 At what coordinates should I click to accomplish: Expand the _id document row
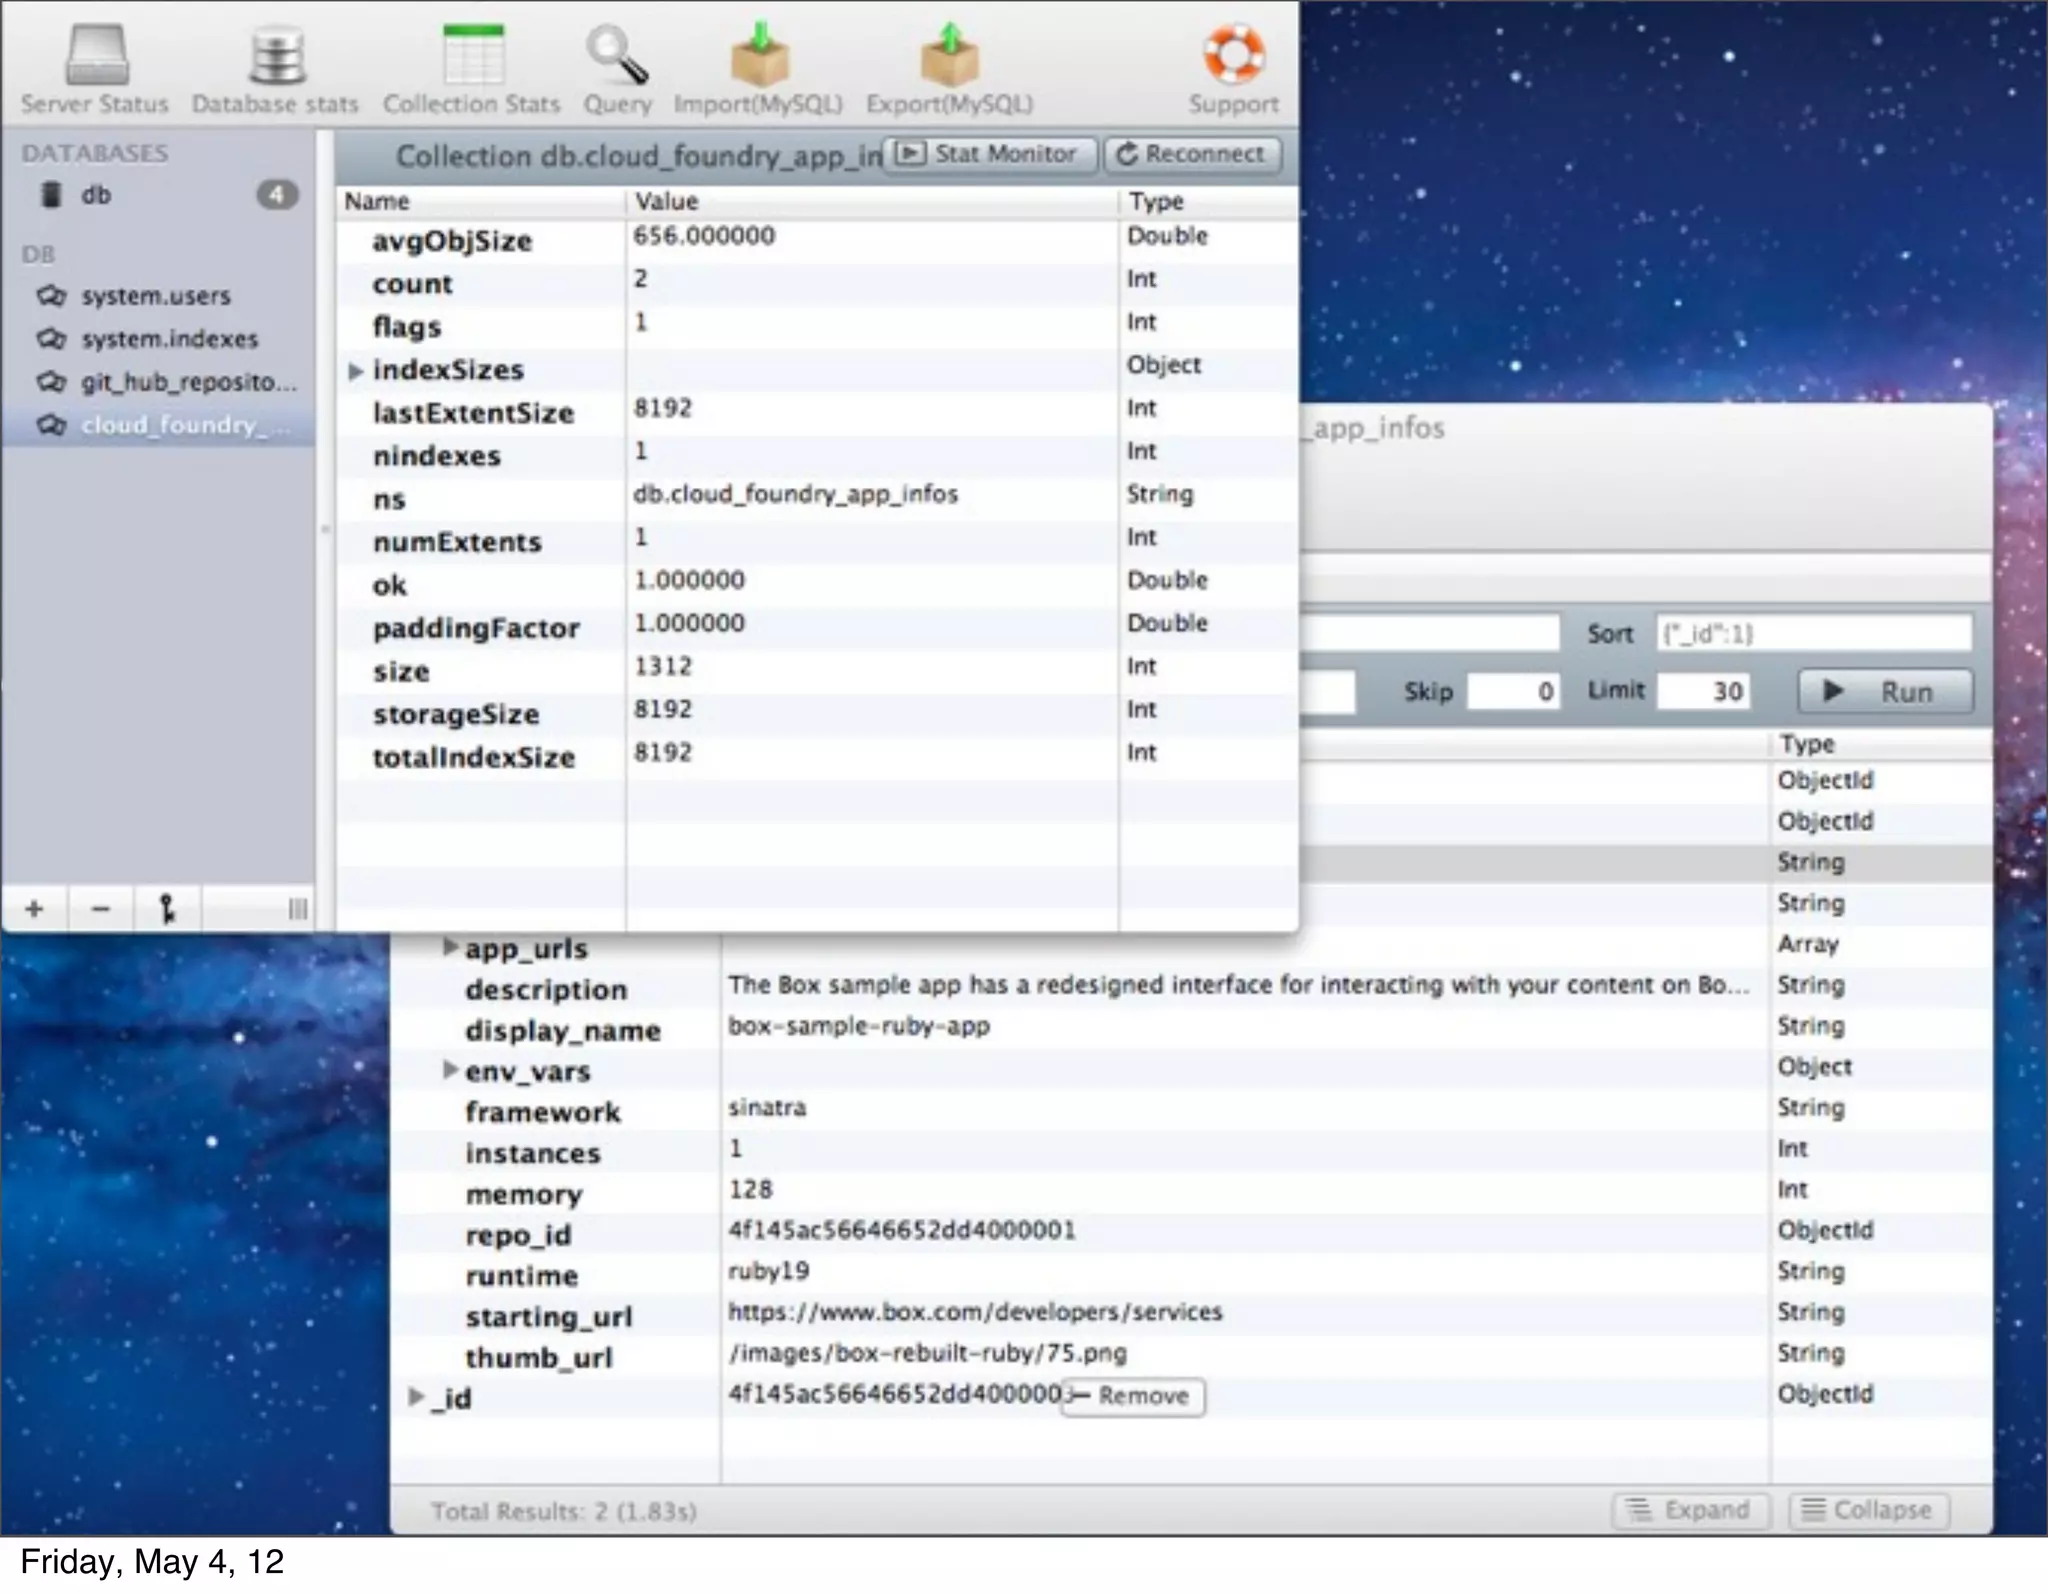click(416, 1396)
